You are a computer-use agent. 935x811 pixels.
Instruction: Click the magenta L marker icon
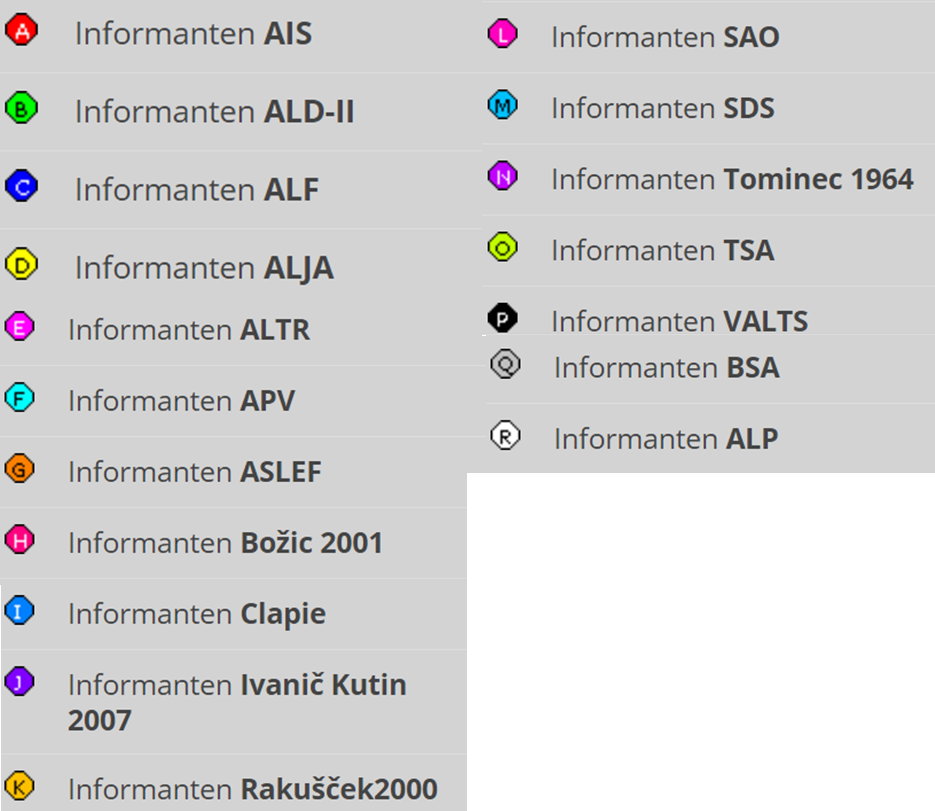(x=503, y=34)
